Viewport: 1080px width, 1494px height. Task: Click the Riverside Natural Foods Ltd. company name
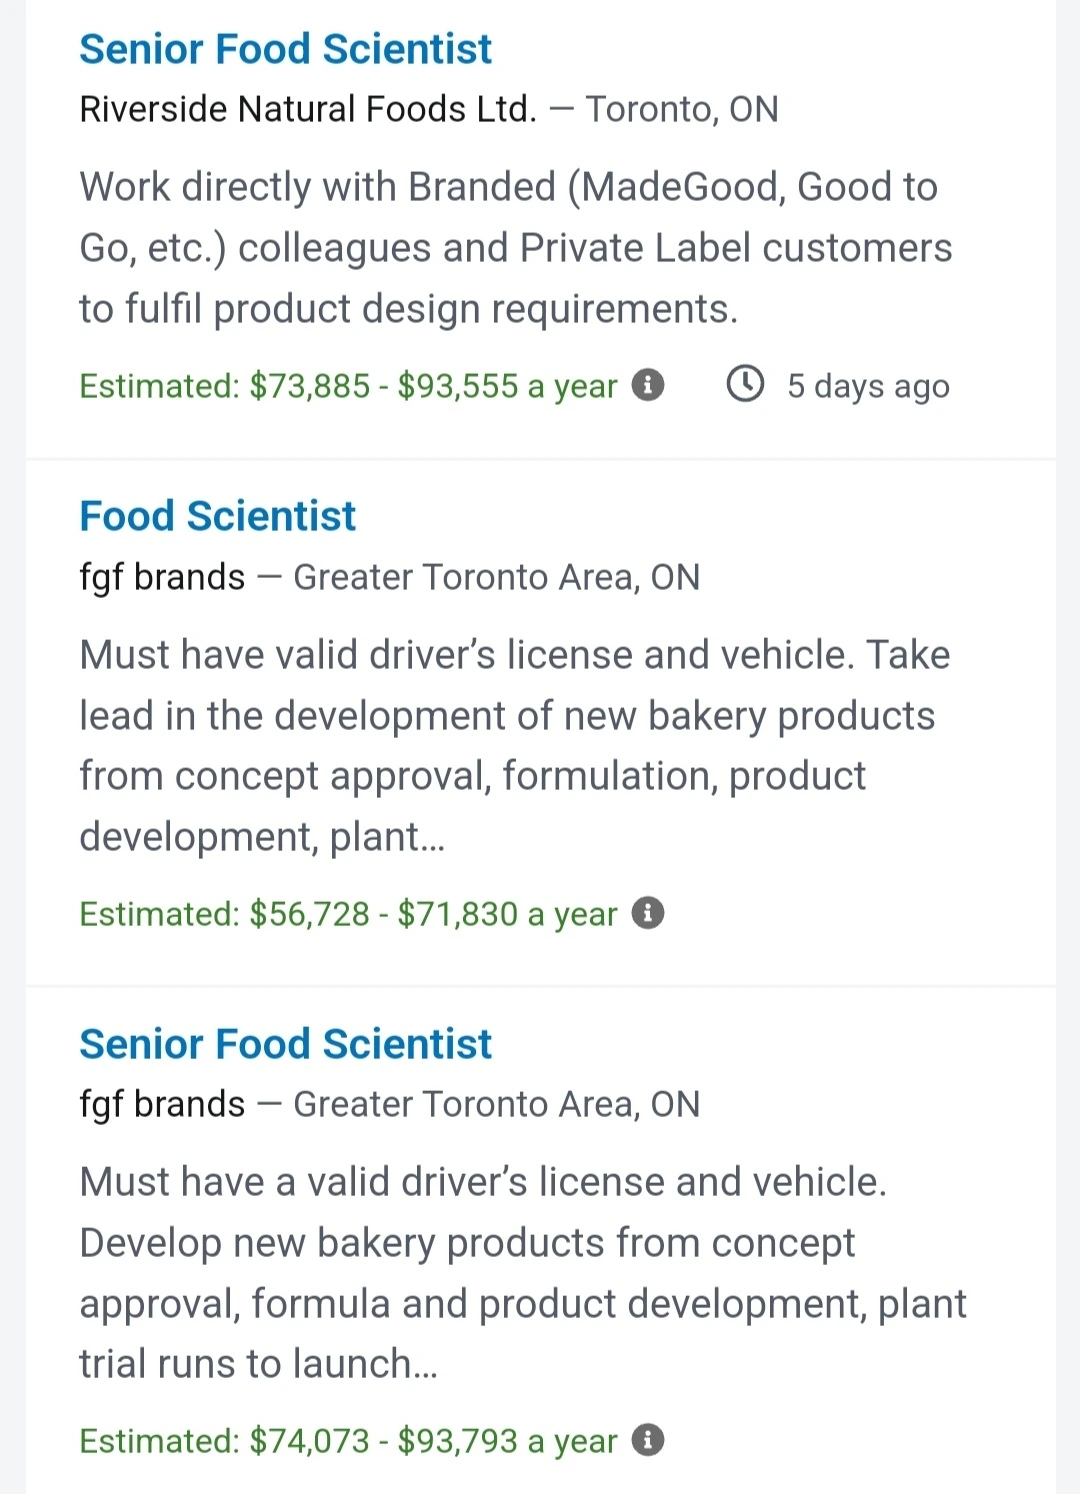(308, 109)
